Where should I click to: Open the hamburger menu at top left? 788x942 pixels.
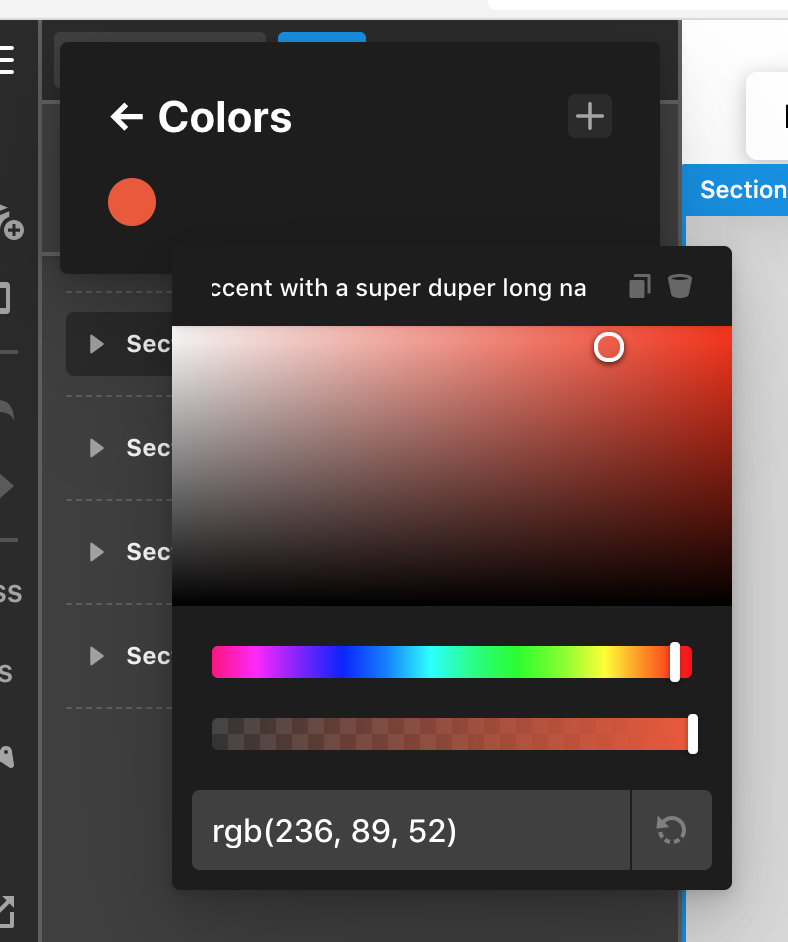pyautogui.click(x=6, y=60)
